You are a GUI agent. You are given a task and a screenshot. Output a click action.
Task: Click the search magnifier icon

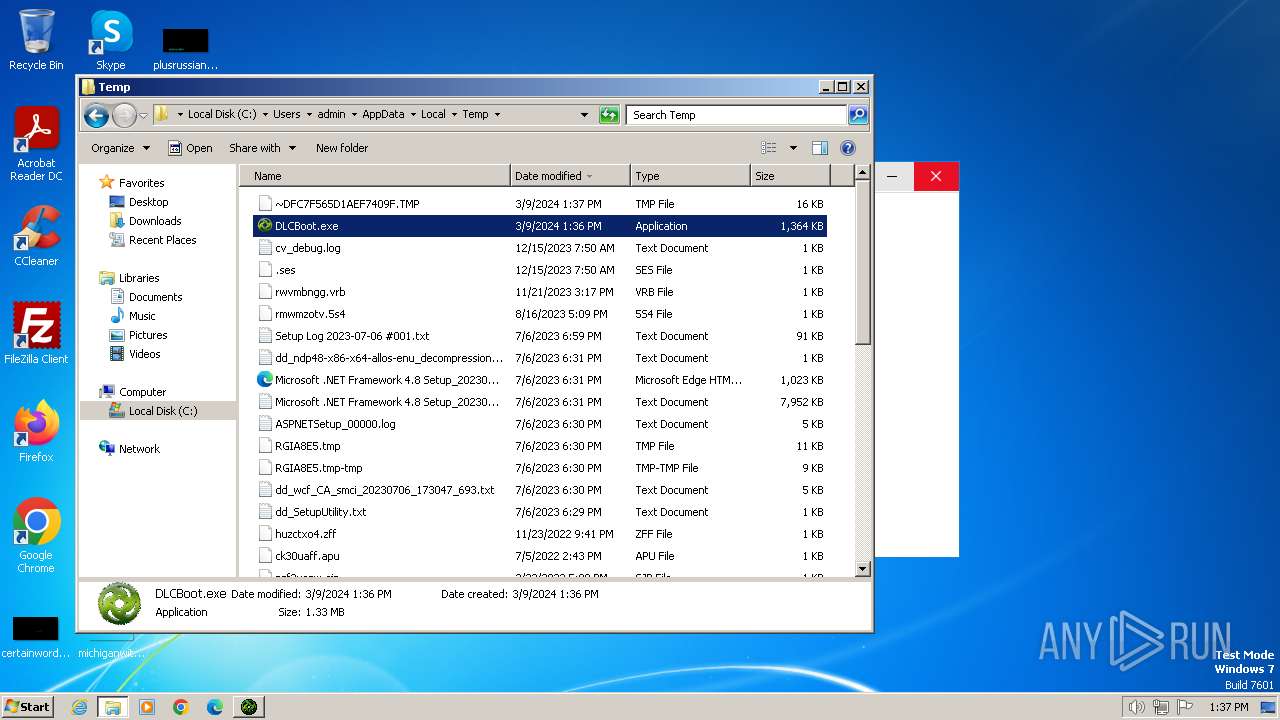point(858,115)
